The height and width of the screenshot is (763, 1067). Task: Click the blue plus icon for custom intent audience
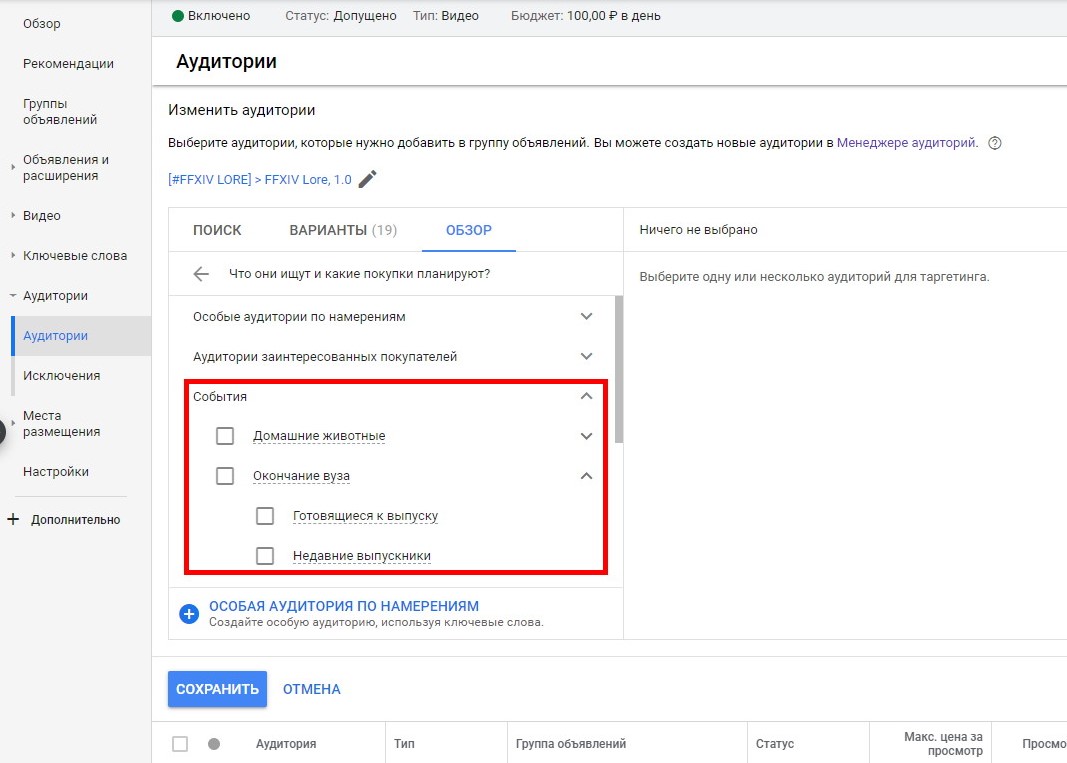tap(189, 614)
